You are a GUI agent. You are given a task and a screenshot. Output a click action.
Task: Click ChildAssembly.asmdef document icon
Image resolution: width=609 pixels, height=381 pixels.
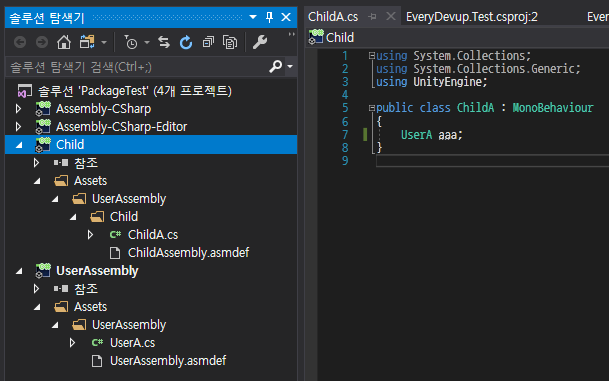(x=115, y=253)
